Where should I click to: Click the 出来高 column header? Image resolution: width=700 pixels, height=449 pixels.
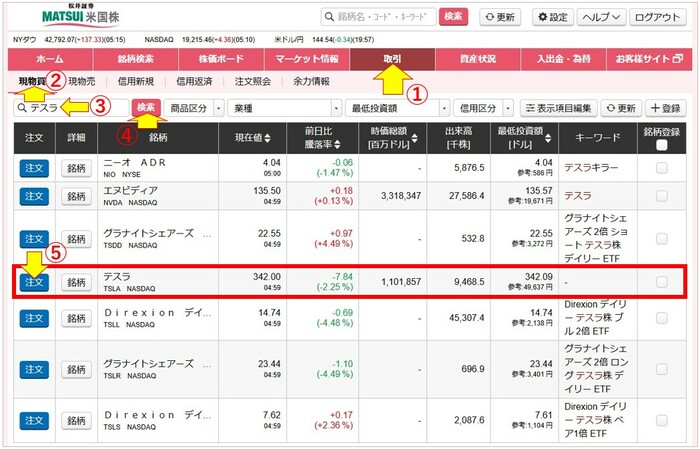pyautogui.click(x=458, y=138)
